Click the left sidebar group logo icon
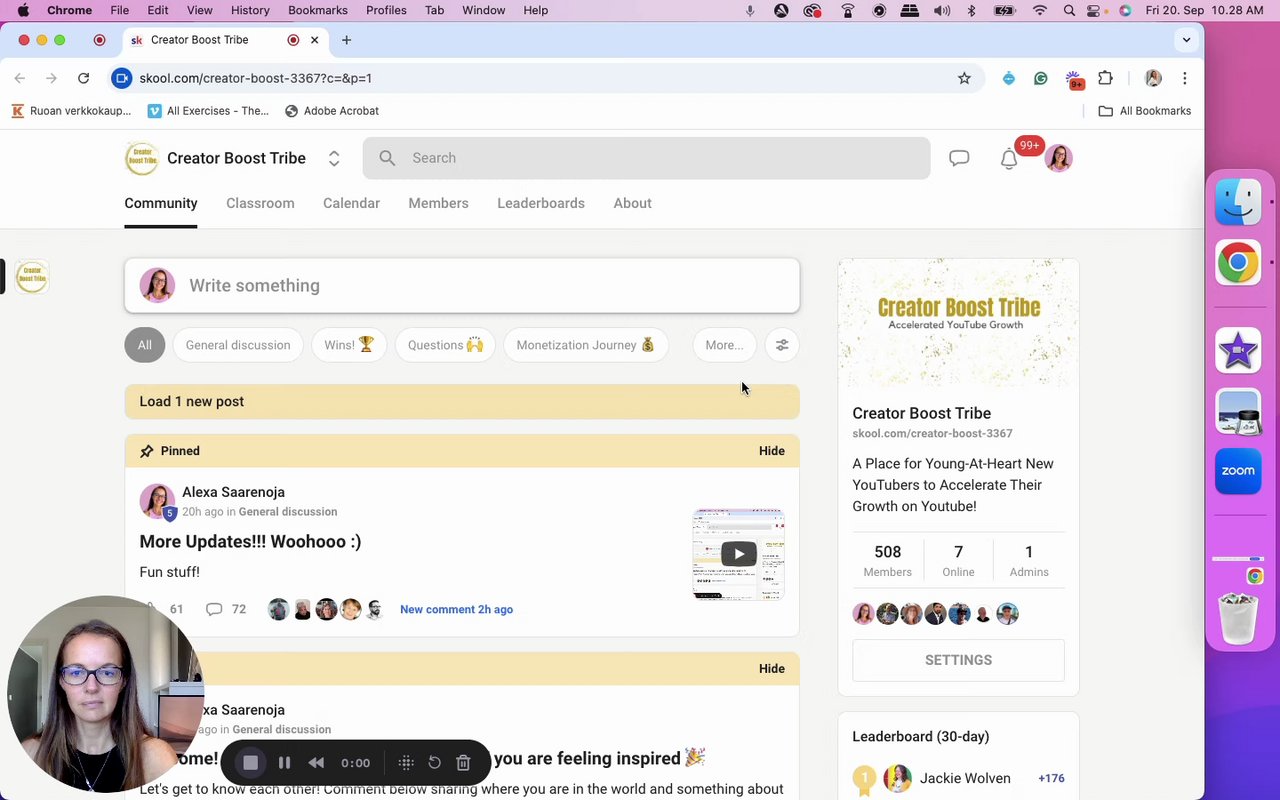 [32, 277]
